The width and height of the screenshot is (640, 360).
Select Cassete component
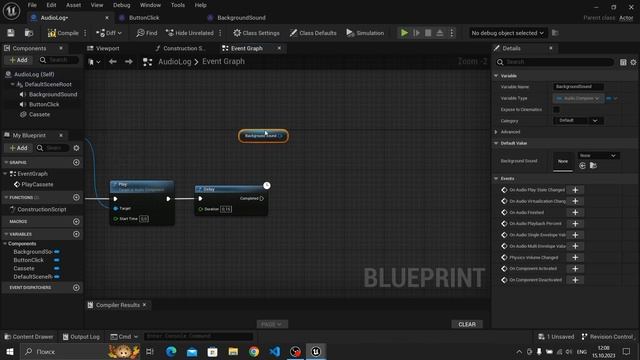tap(39, 115)
